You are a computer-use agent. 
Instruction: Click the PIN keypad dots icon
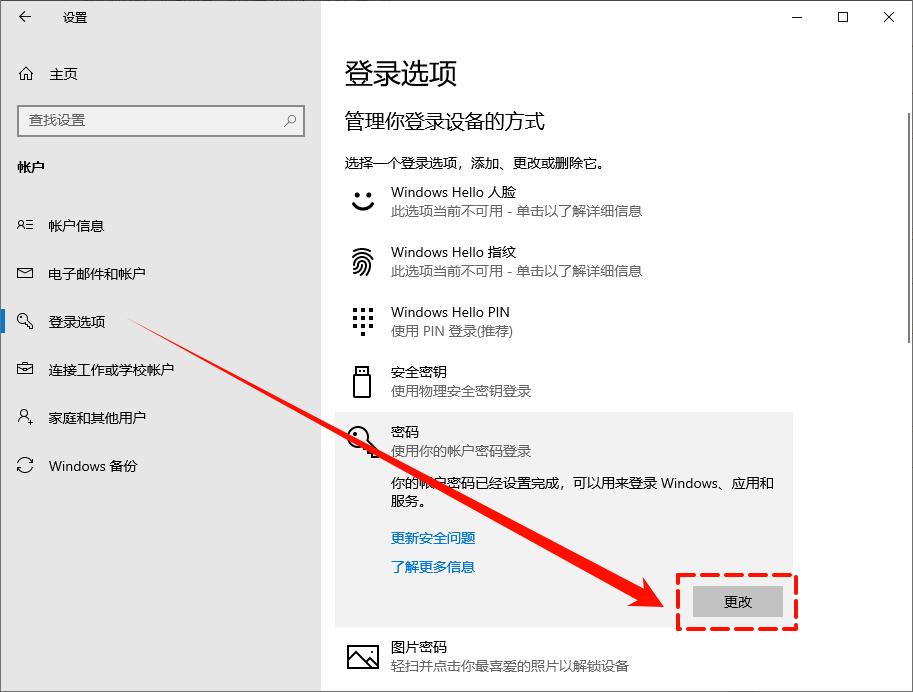tap(363, 322)
